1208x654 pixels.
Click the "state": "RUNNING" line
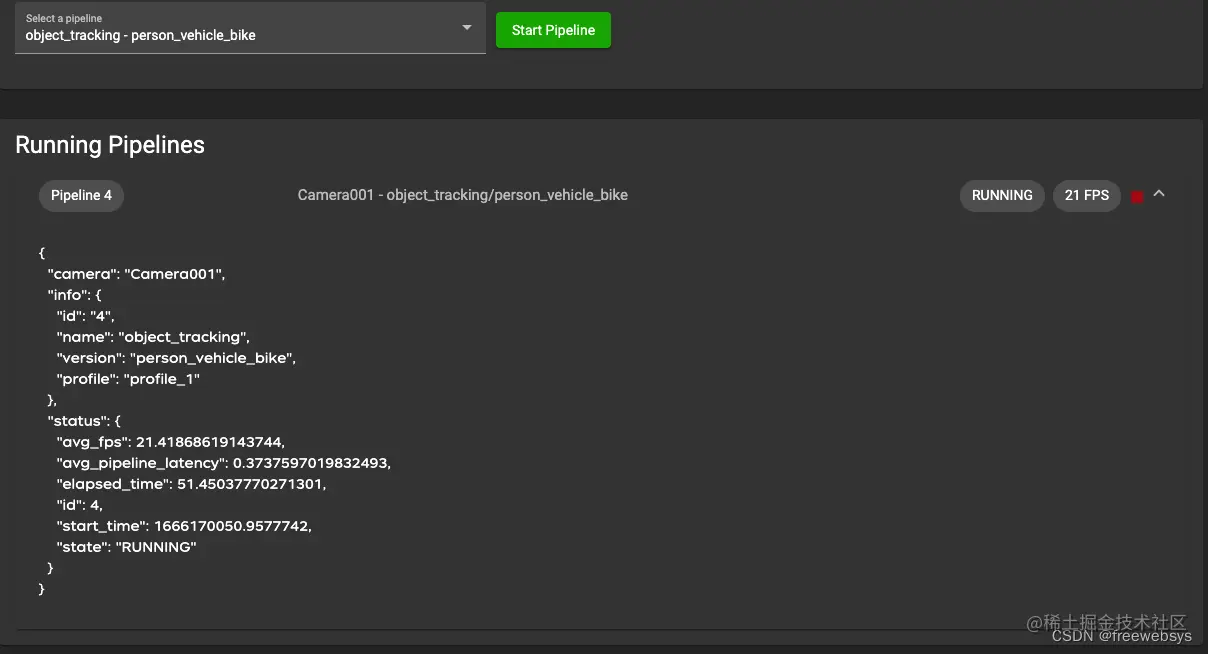pyautogui.click(x=126, y=547)
